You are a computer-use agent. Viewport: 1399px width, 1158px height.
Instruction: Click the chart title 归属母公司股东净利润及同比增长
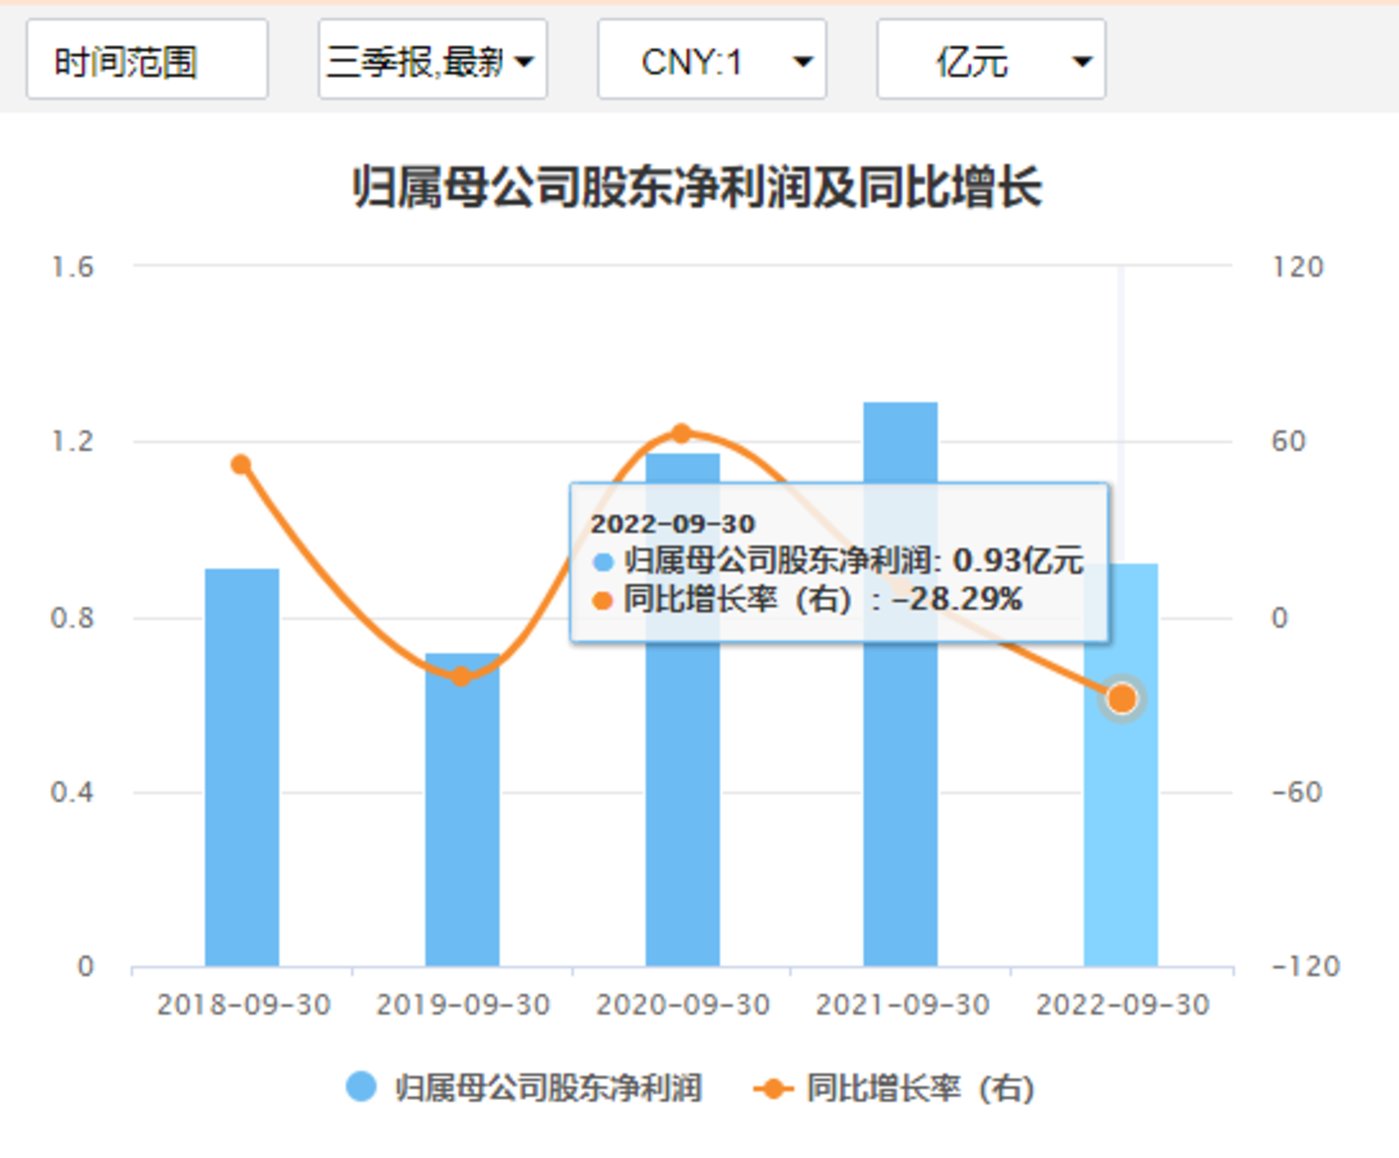click(697, 187)
